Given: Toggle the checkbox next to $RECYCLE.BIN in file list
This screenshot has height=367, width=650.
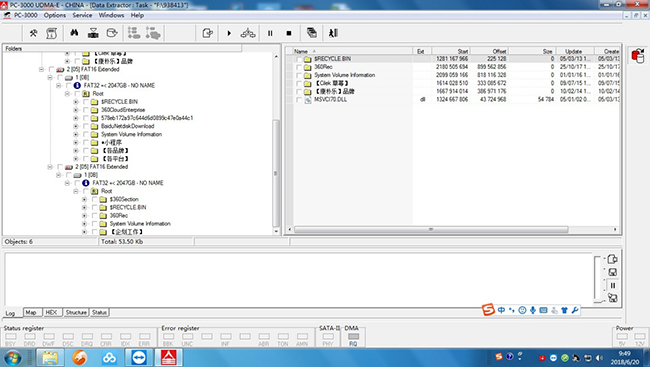Looking at the screenshot, I should coord(299,59).
